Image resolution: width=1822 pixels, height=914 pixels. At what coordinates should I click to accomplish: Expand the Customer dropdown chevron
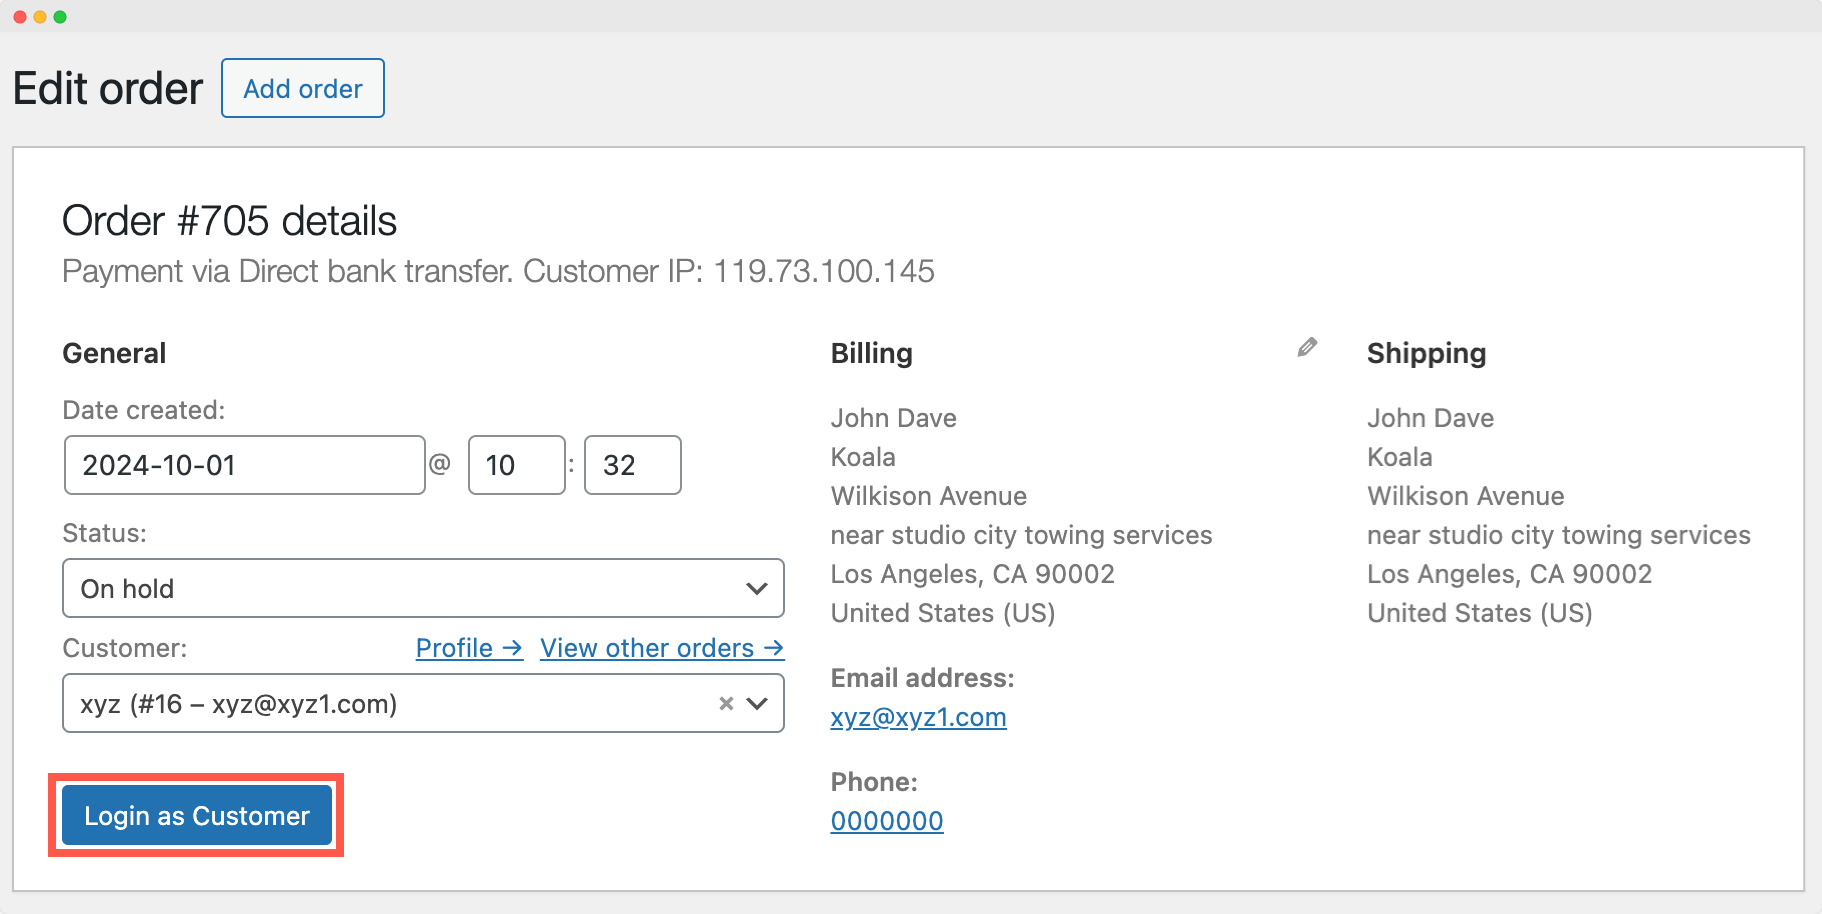(x=757, y=703)
